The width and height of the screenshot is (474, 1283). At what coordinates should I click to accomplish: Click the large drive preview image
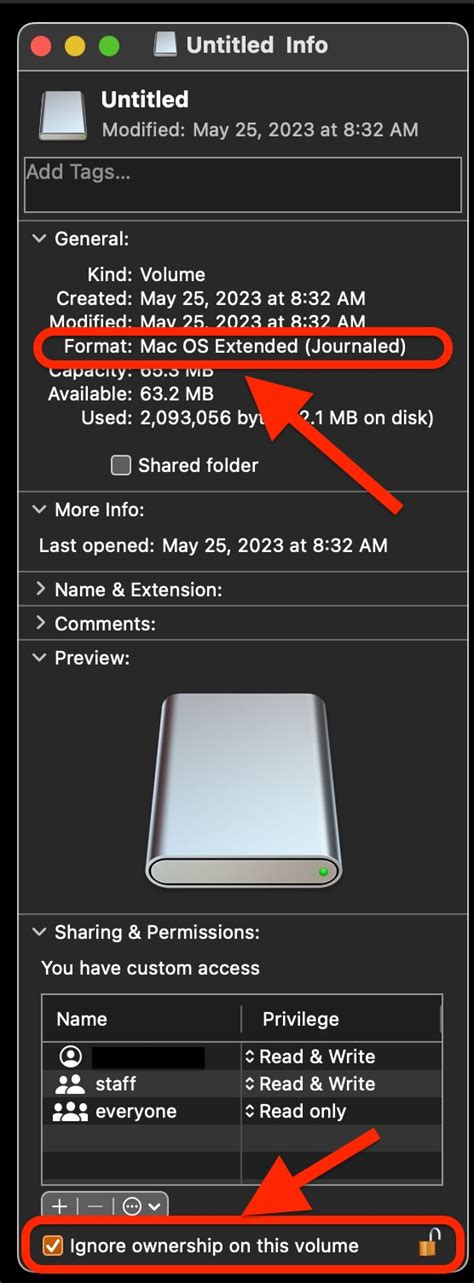(244, 790)
